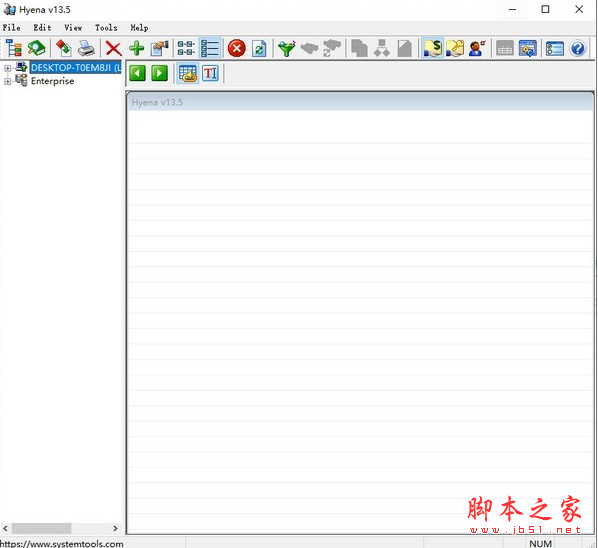Viewport: 598px width, 548px height.
Task: Toggle the shared folder dollar icon
Action: [x=432, y=48]
